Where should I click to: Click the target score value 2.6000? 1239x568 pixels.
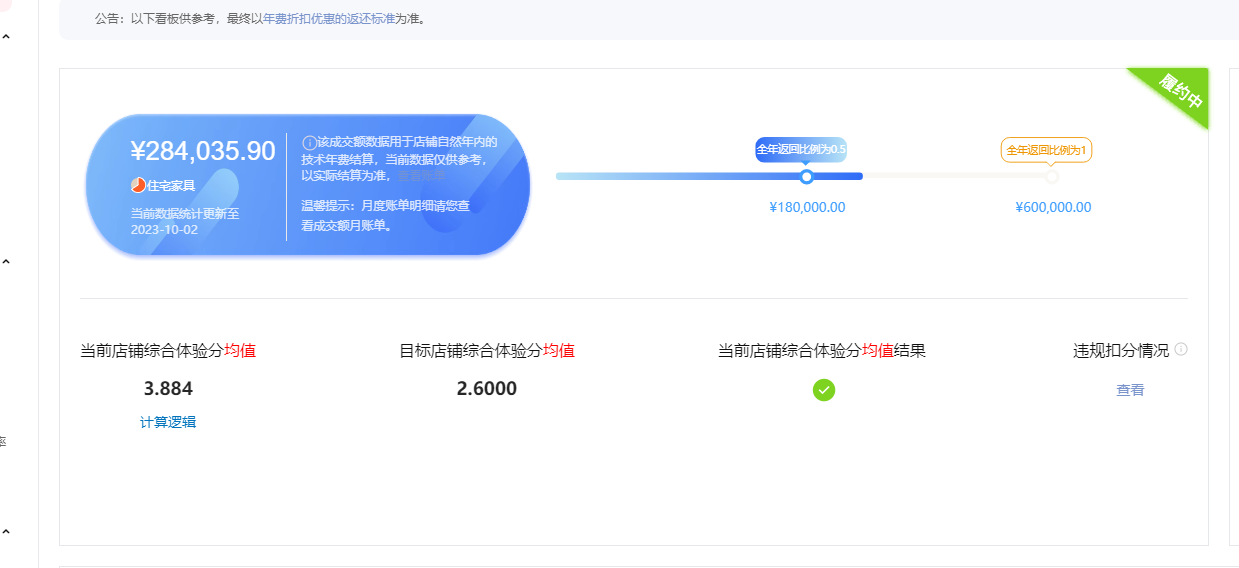[487, 389]
